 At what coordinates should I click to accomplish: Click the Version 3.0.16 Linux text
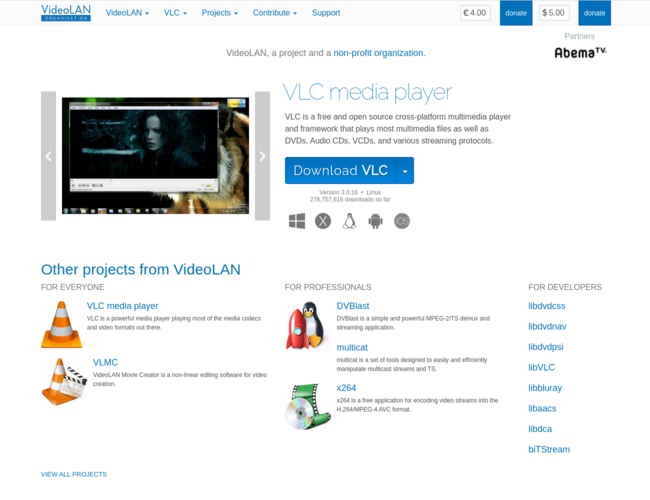click(350, 192)
